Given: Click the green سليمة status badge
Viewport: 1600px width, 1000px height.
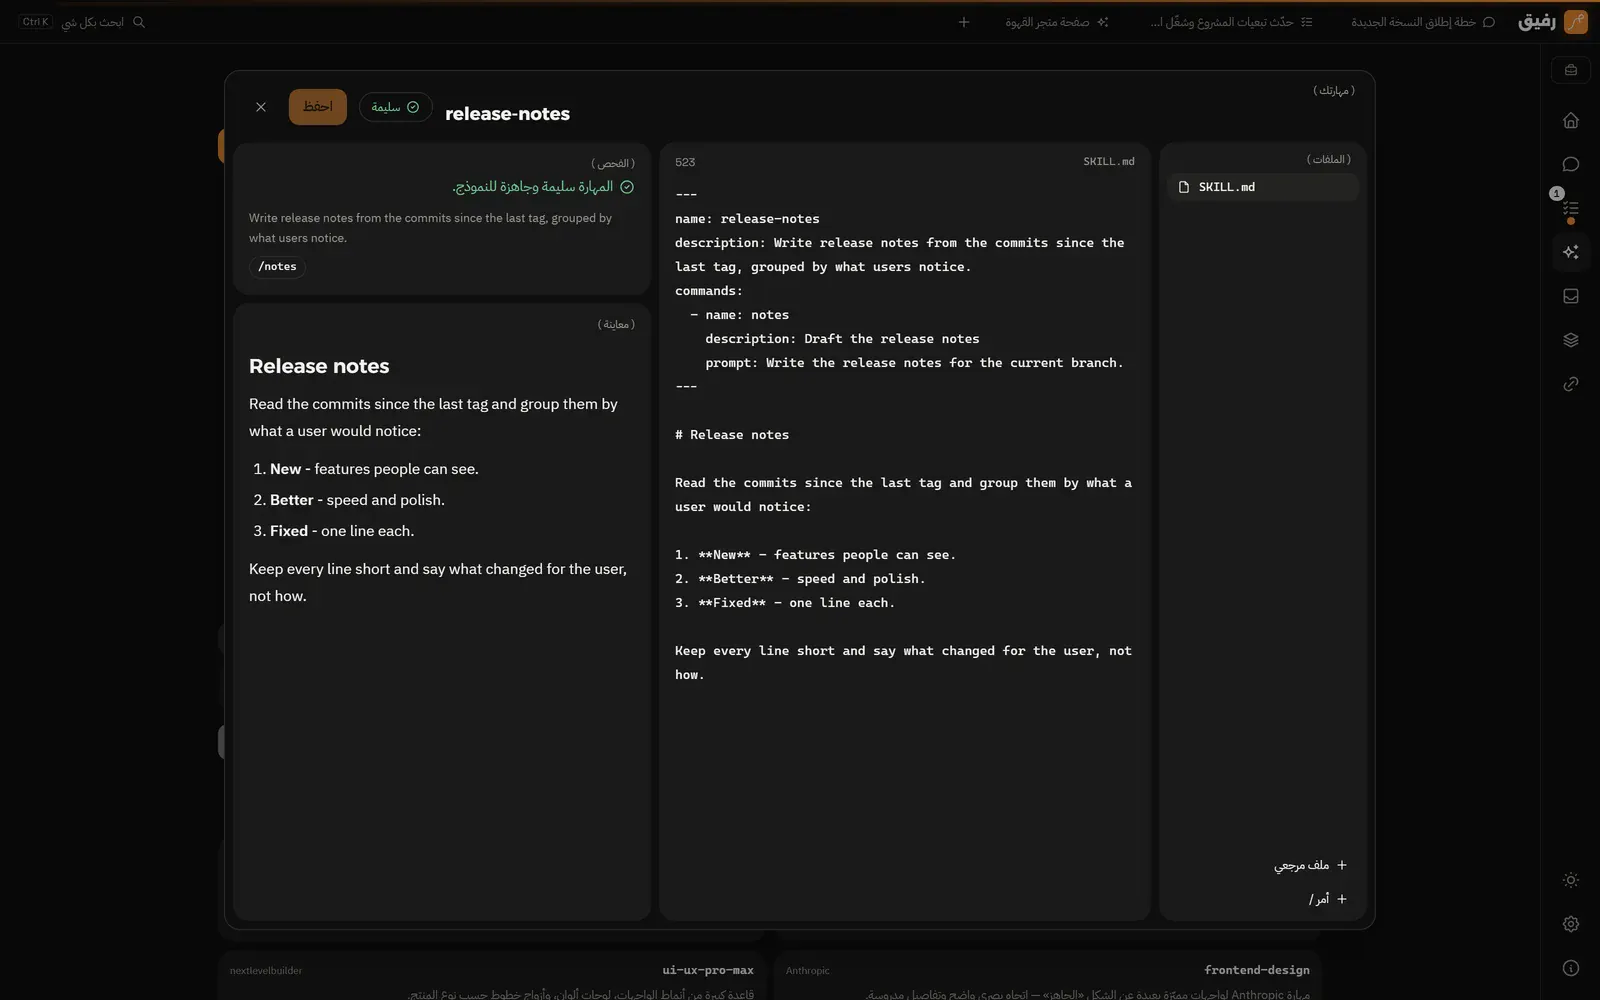Looking at the screenshot, I should point(395,107).
